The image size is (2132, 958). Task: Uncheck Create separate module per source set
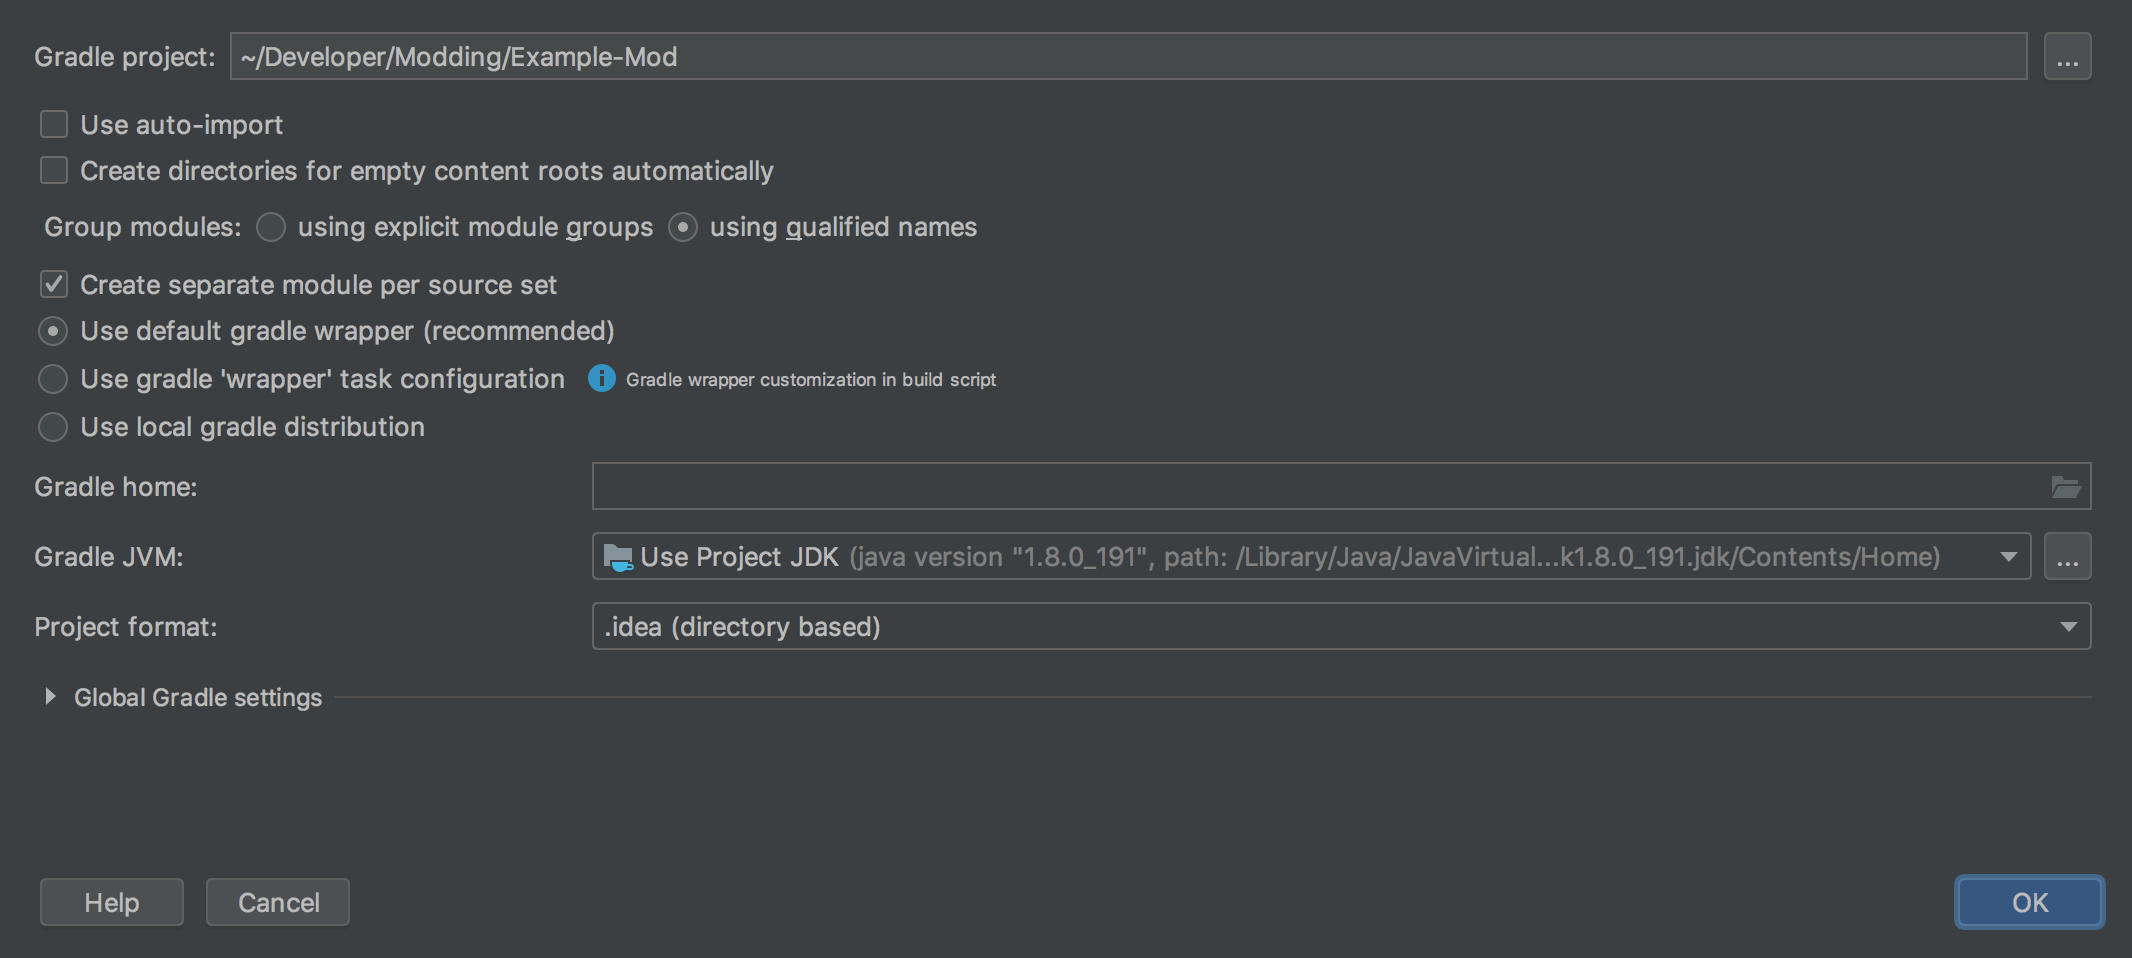[x=54, y=285]
